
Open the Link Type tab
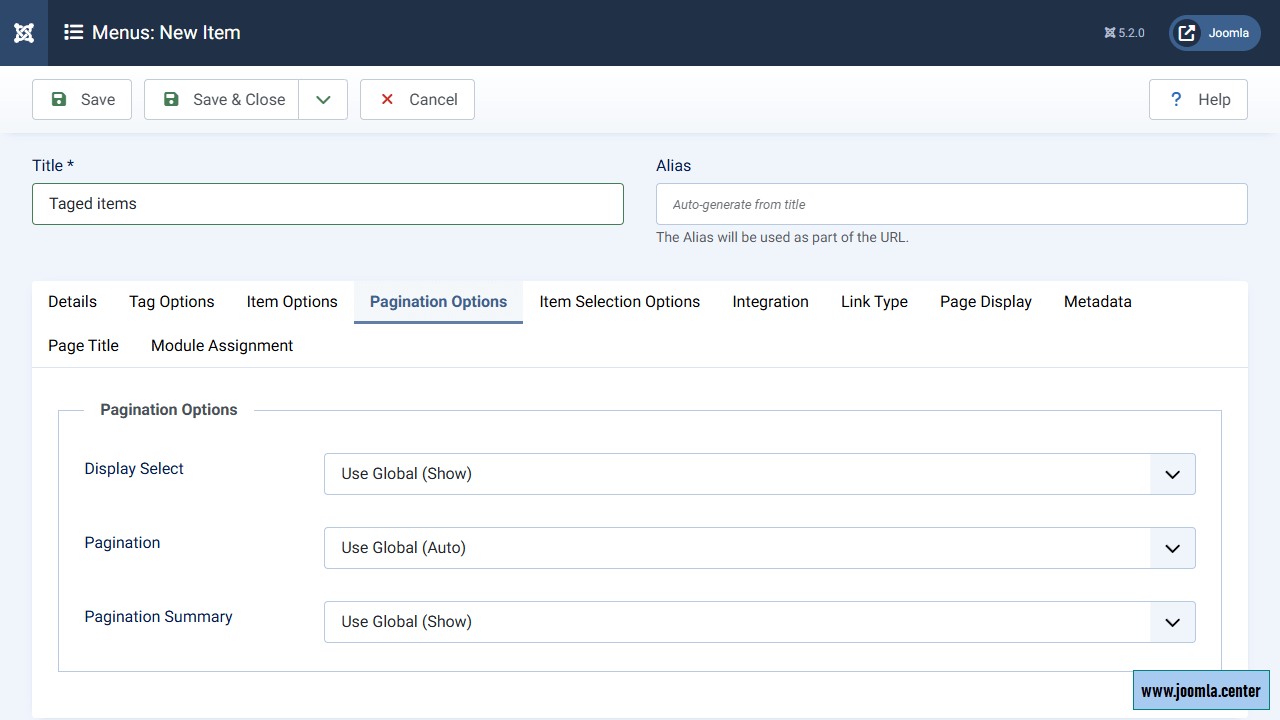coord(874,302)
